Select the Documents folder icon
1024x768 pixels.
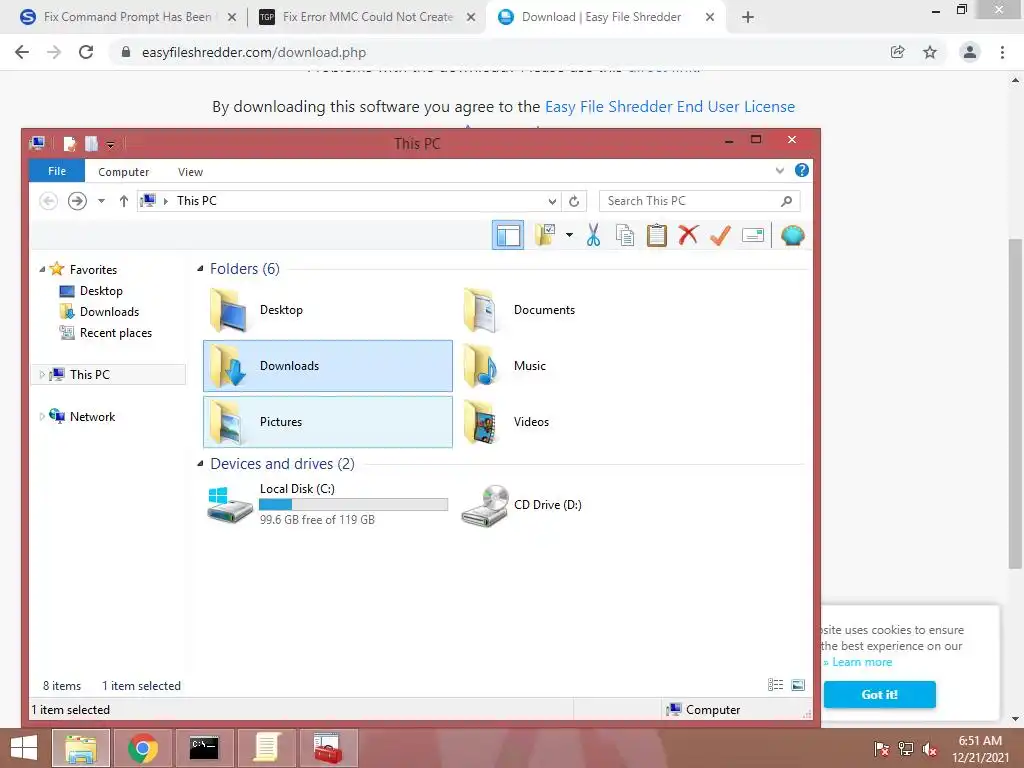[x=581, y=310]
